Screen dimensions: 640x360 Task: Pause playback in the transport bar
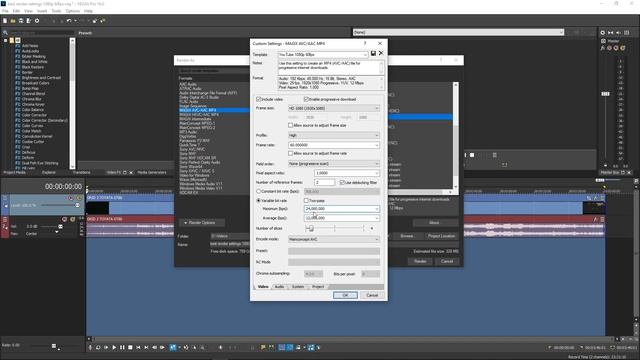(x=122, y=347)
